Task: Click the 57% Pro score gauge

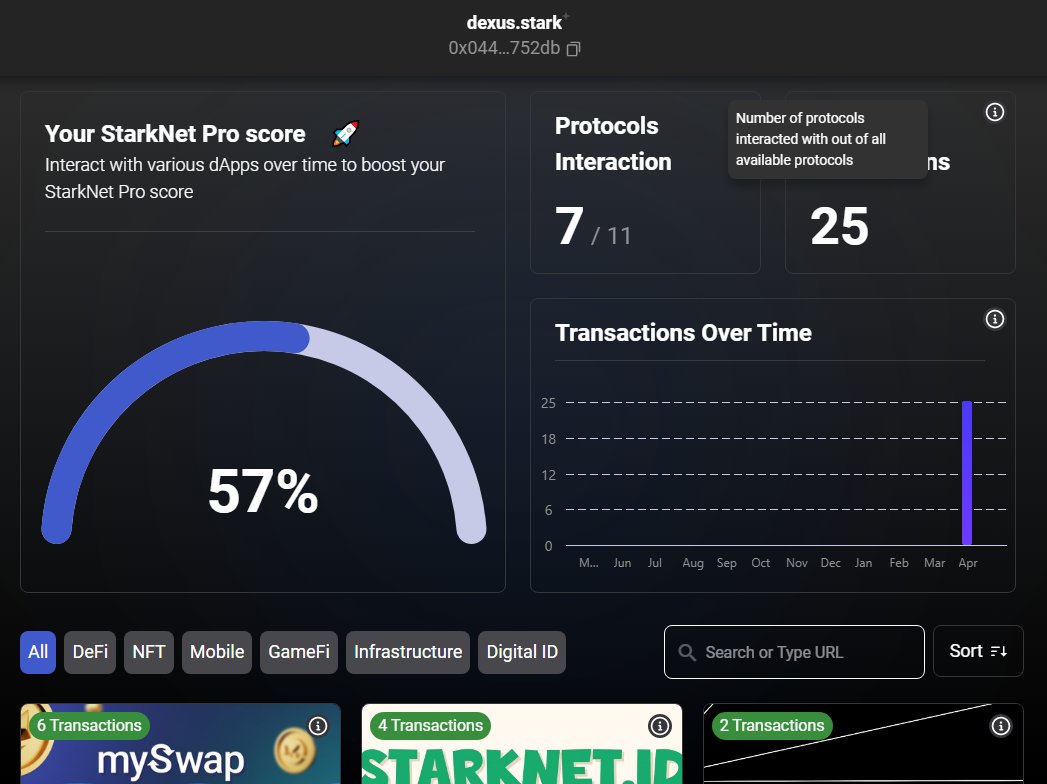Action: (262, 490)
